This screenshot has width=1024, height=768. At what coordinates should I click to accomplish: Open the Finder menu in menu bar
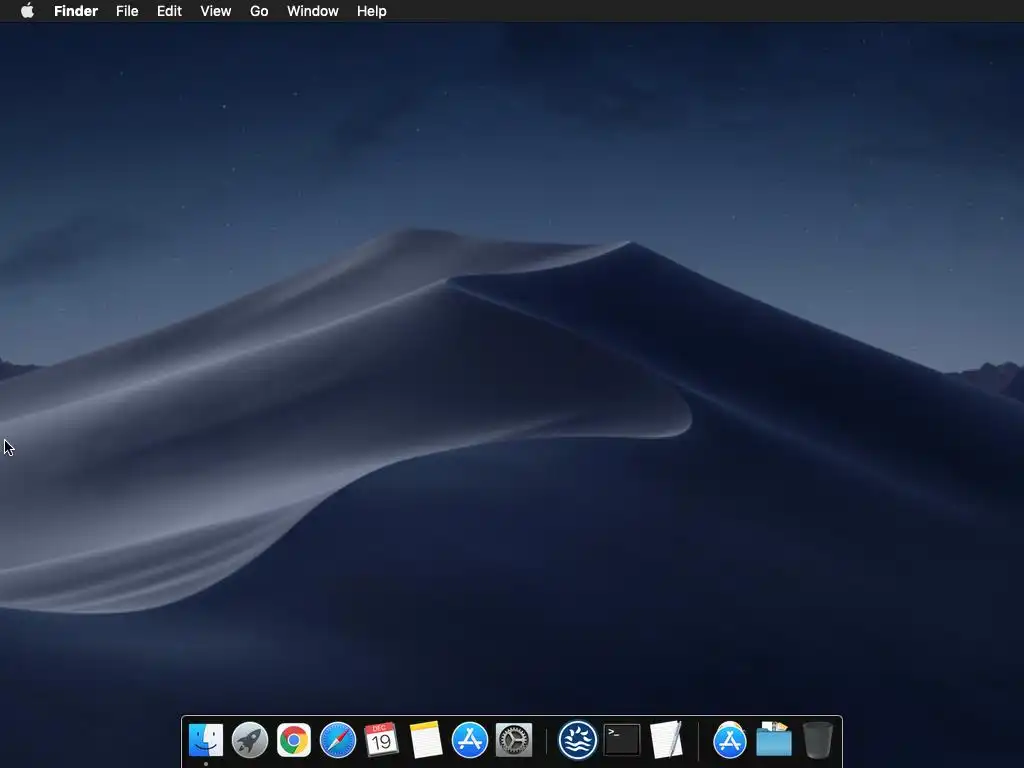point(76,11)
